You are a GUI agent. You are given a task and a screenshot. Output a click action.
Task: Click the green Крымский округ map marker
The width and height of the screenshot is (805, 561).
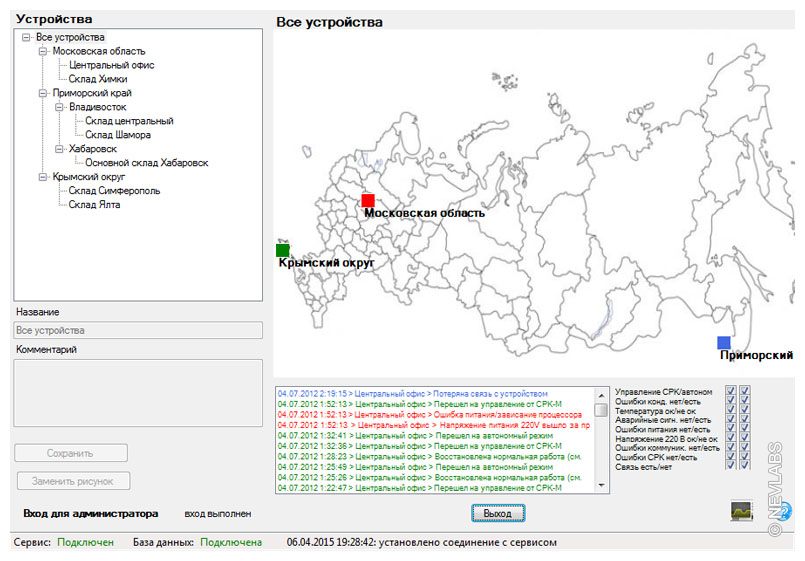[283, 250]
